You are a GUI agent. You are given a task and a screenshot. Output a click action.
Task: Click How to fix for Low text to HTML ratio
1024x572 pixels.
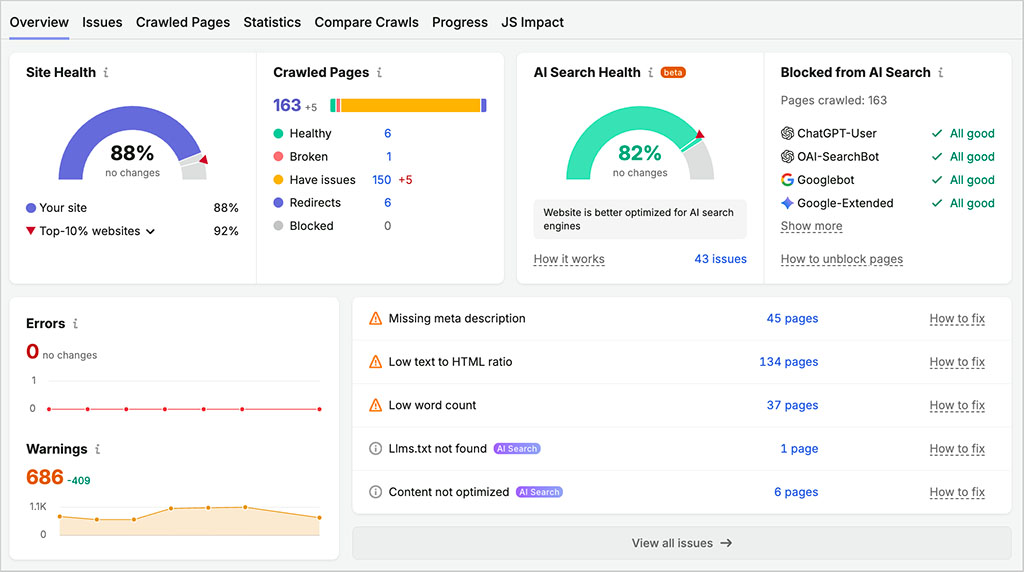(x=957, y=362)
